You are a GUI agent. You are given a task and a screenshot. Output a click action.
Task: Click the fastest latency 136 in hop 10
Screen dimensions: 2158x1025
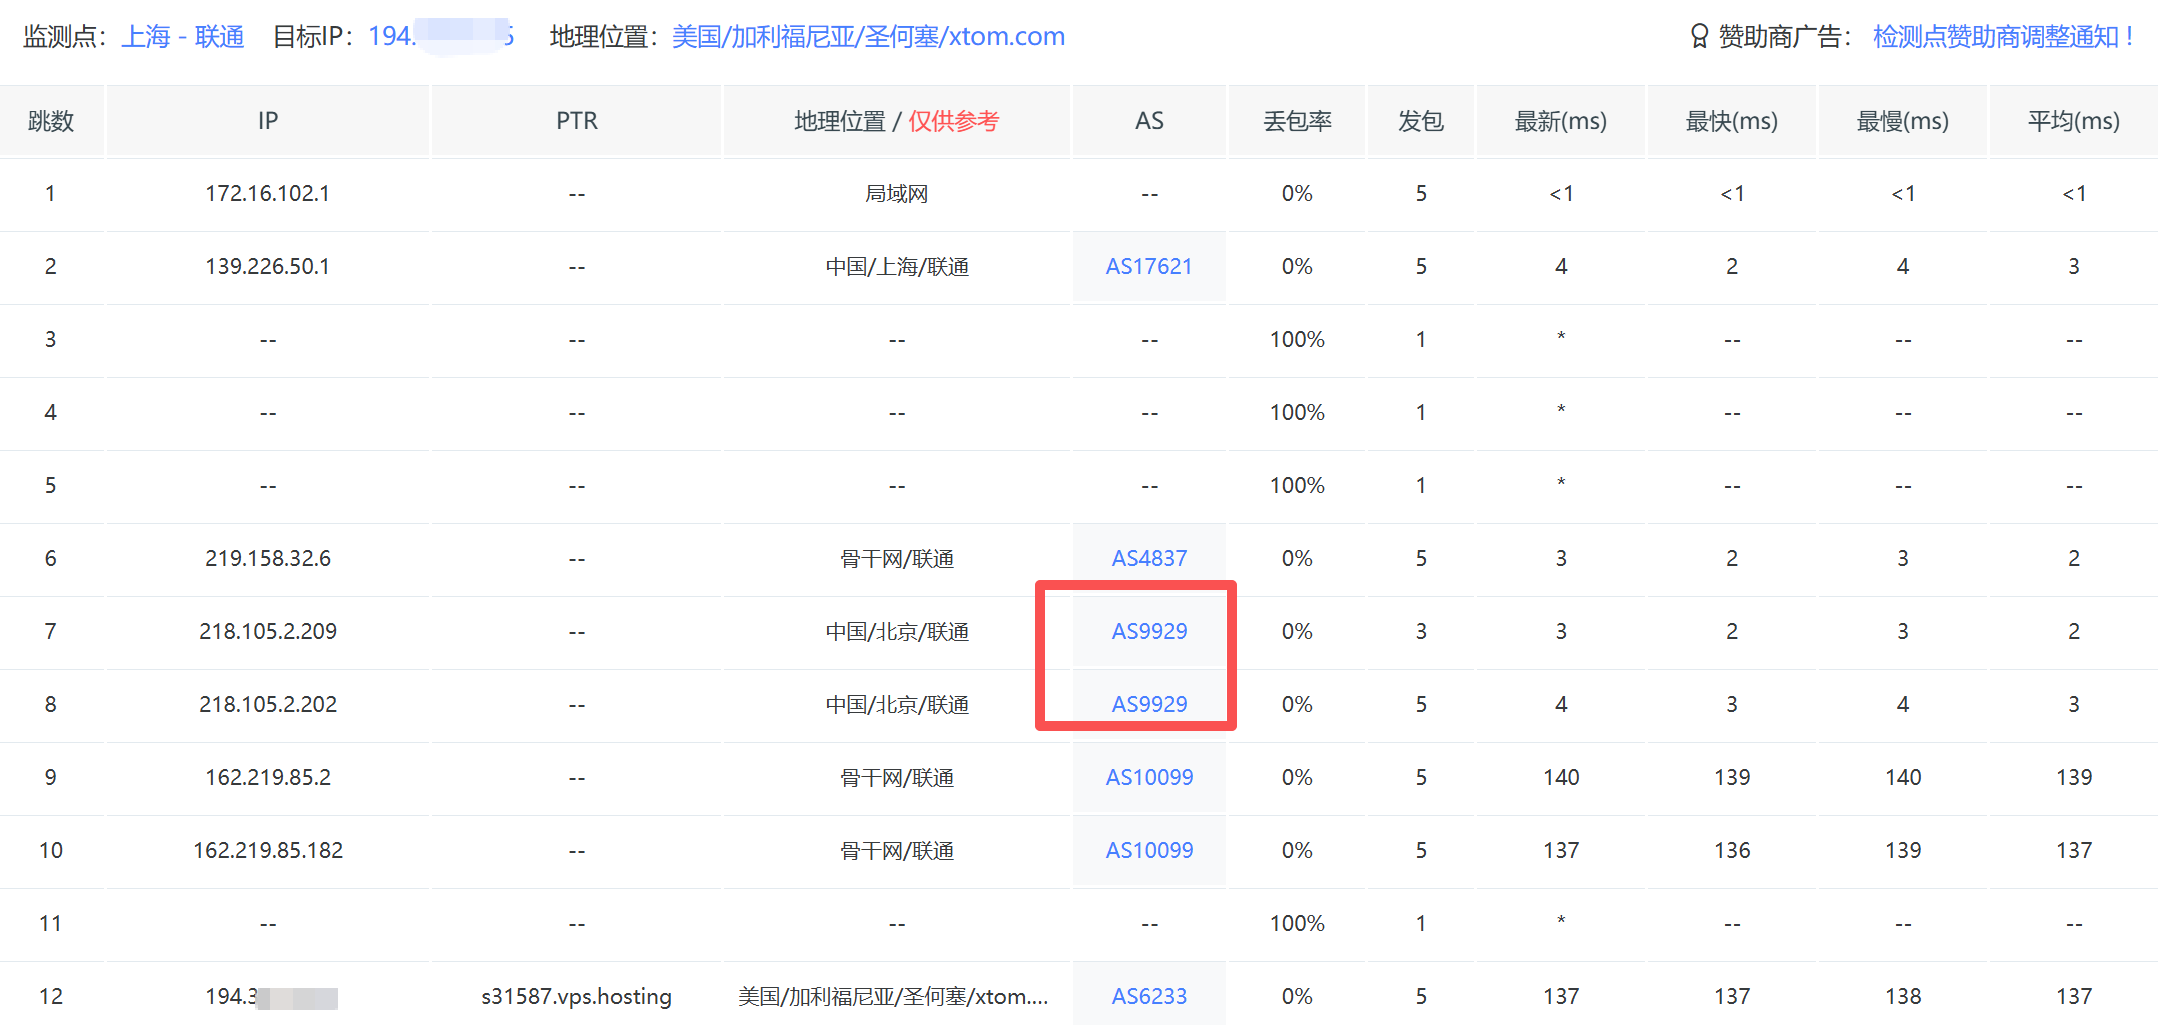1732,851
